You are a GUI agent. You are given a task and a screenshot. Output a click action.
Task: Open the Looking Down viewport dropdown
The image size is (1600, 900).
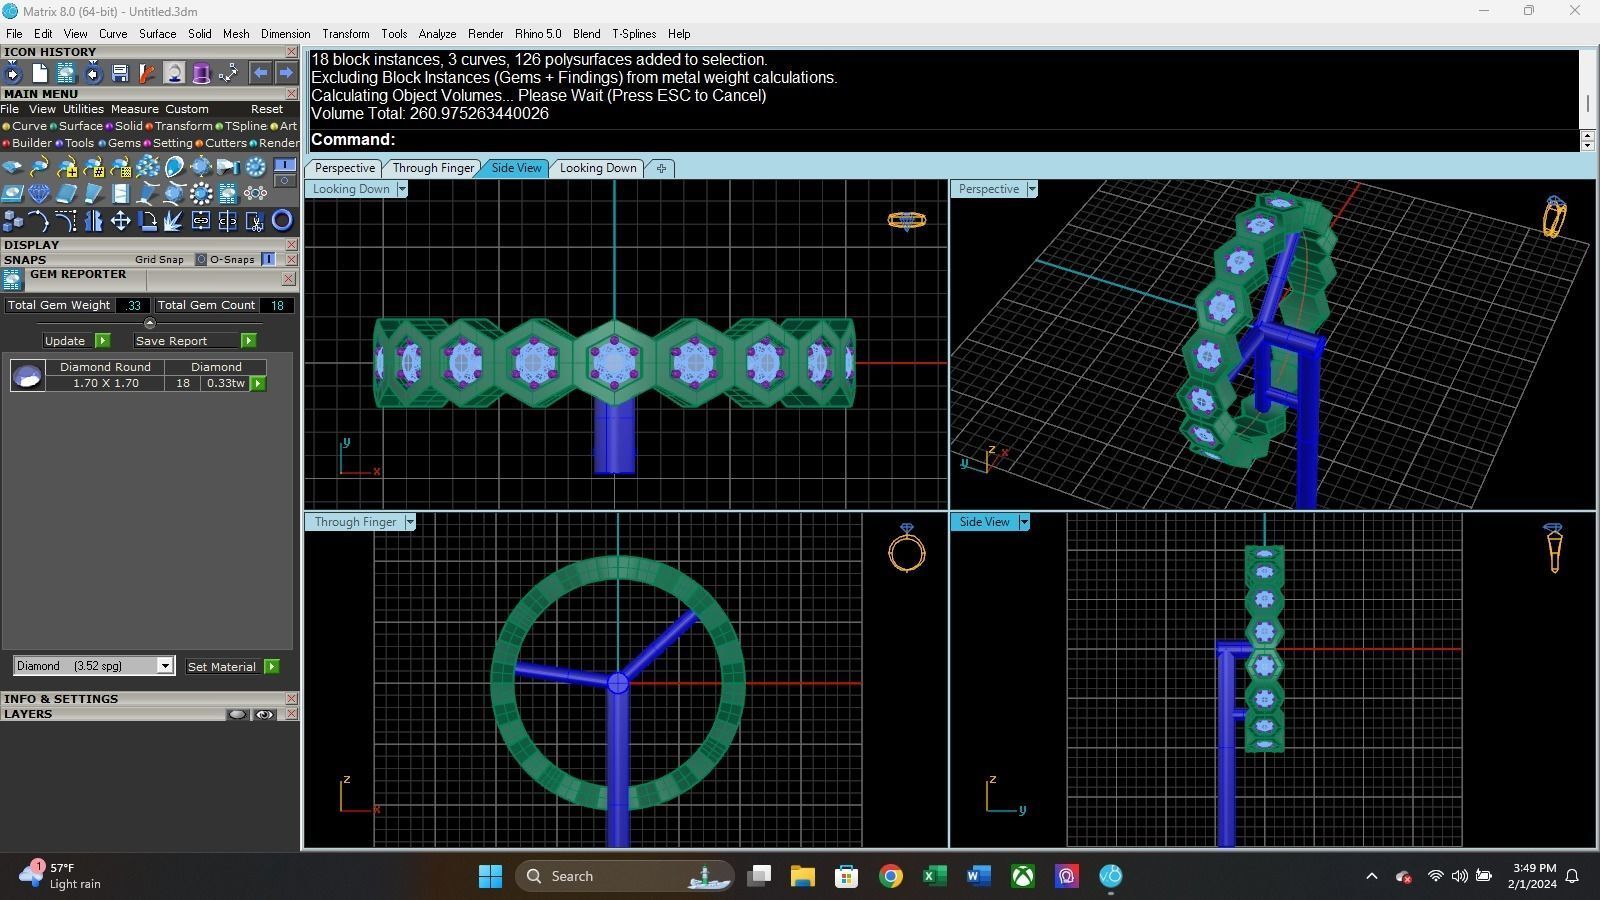click(x=402, y=189)
